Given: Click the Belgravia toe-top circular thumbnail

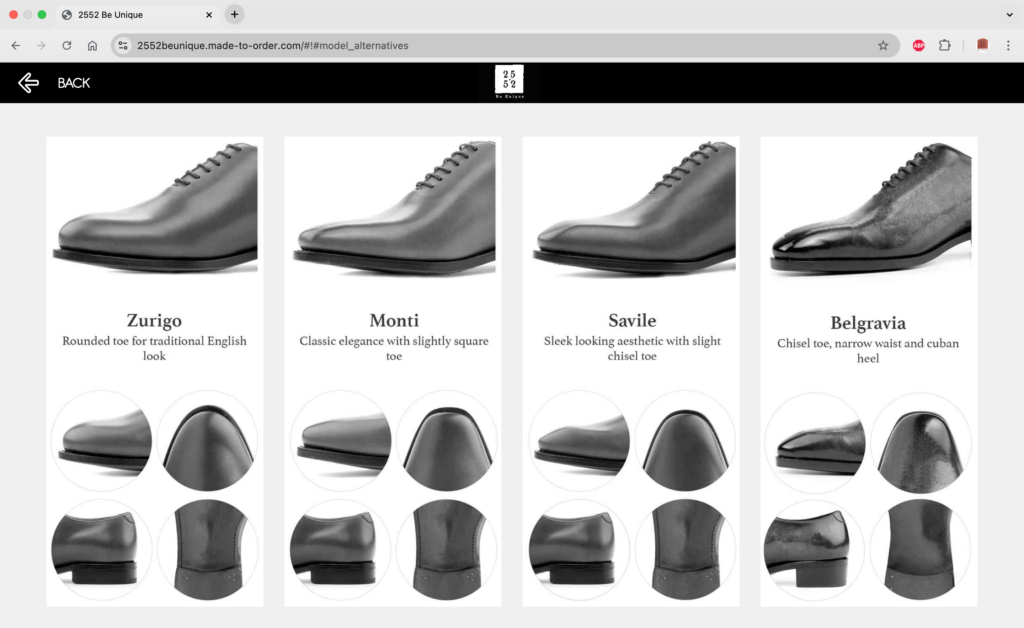Looking at the screenshot, I should click(920, 441).
